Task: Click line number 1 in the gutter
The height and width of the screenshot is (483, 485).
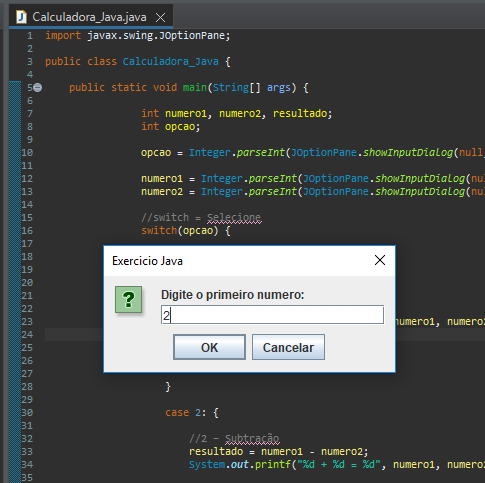Action: [30, 35]
